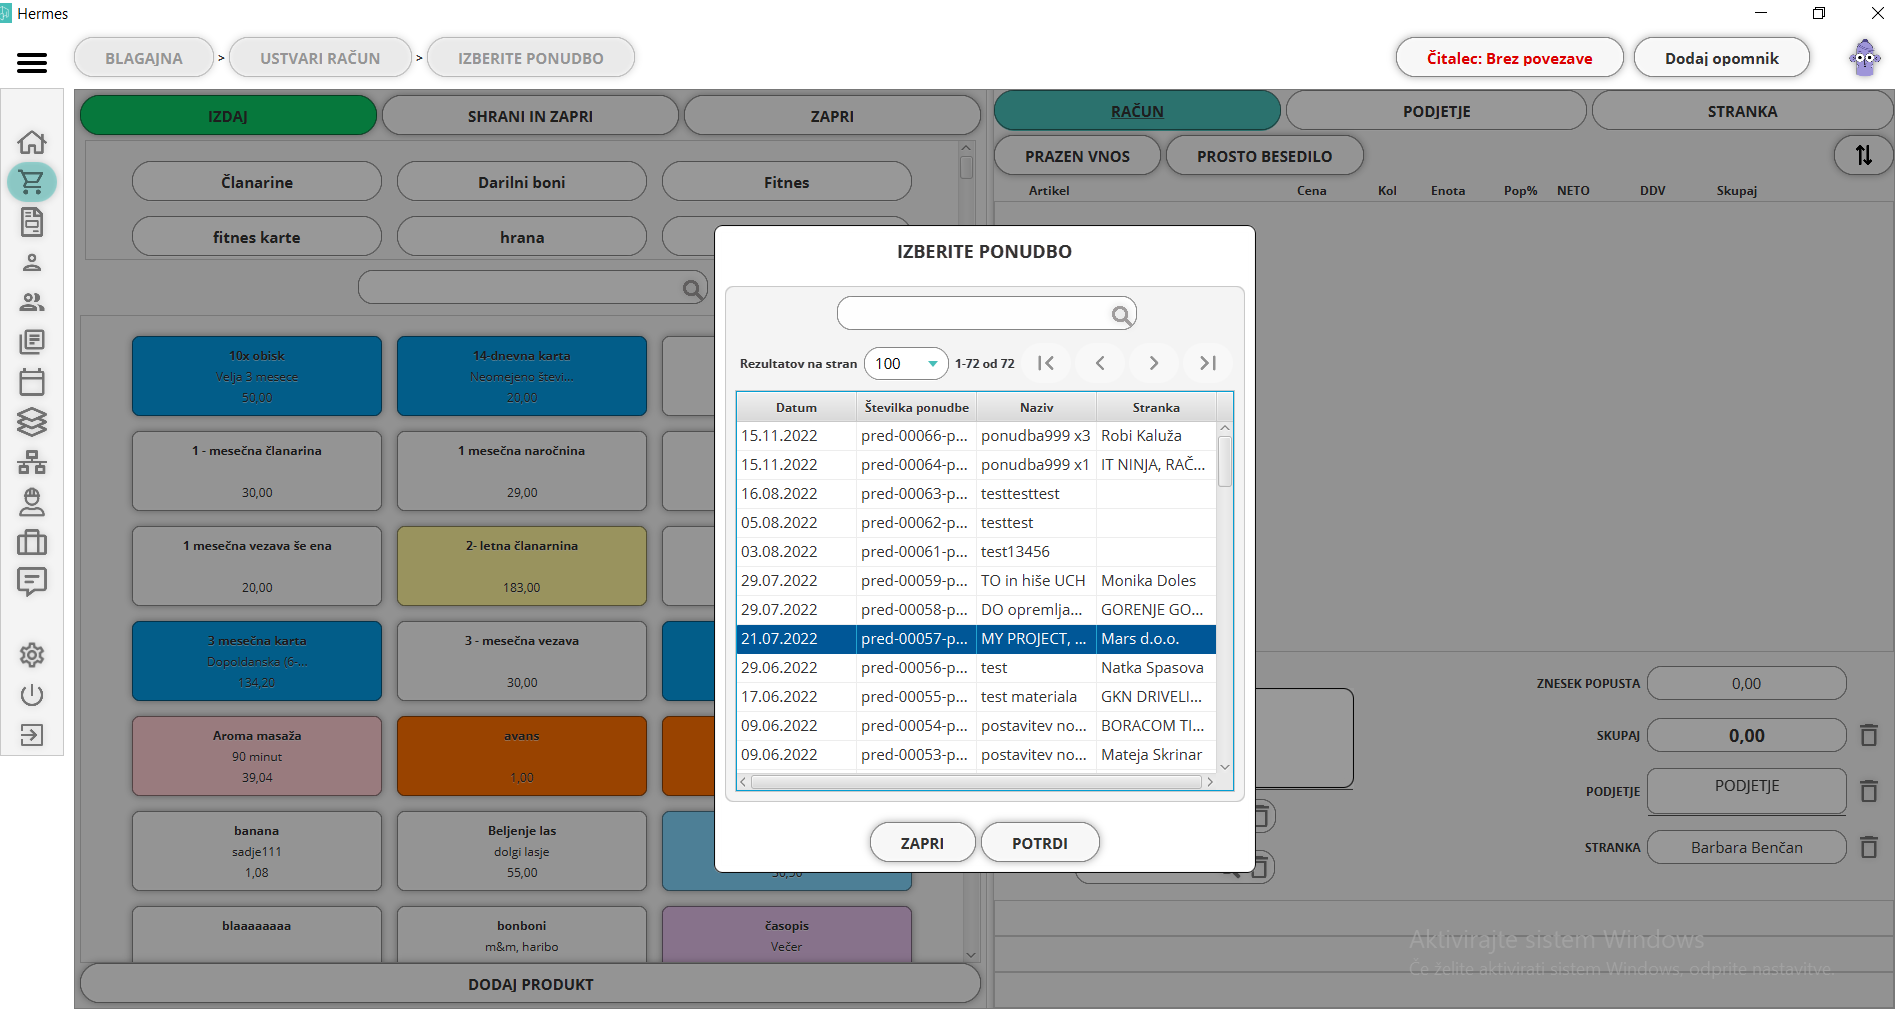Open the chat messages sidebar icon

point(32,582)
